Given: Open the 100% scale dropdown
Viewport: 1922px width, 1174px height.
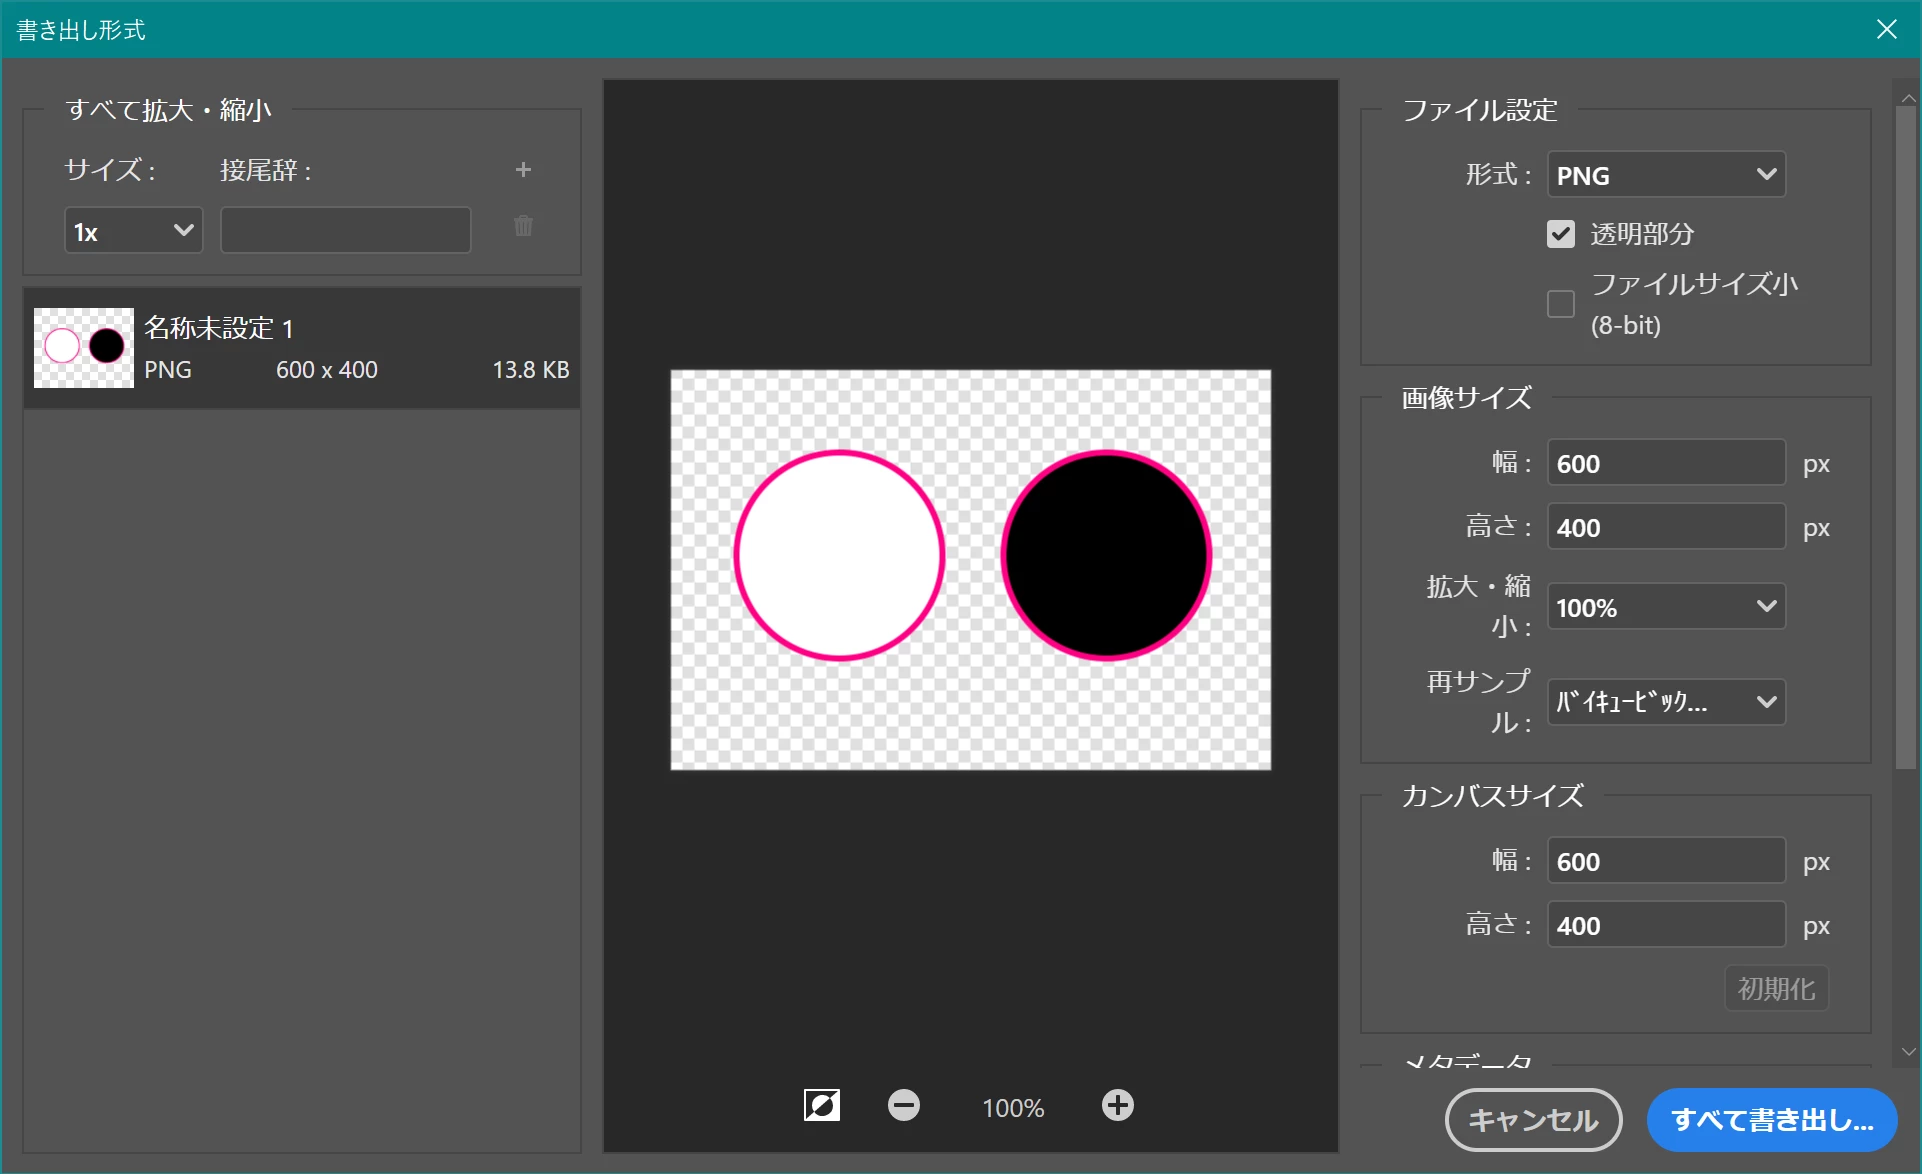Looking at the screenshot, I should click(1666, 607).
